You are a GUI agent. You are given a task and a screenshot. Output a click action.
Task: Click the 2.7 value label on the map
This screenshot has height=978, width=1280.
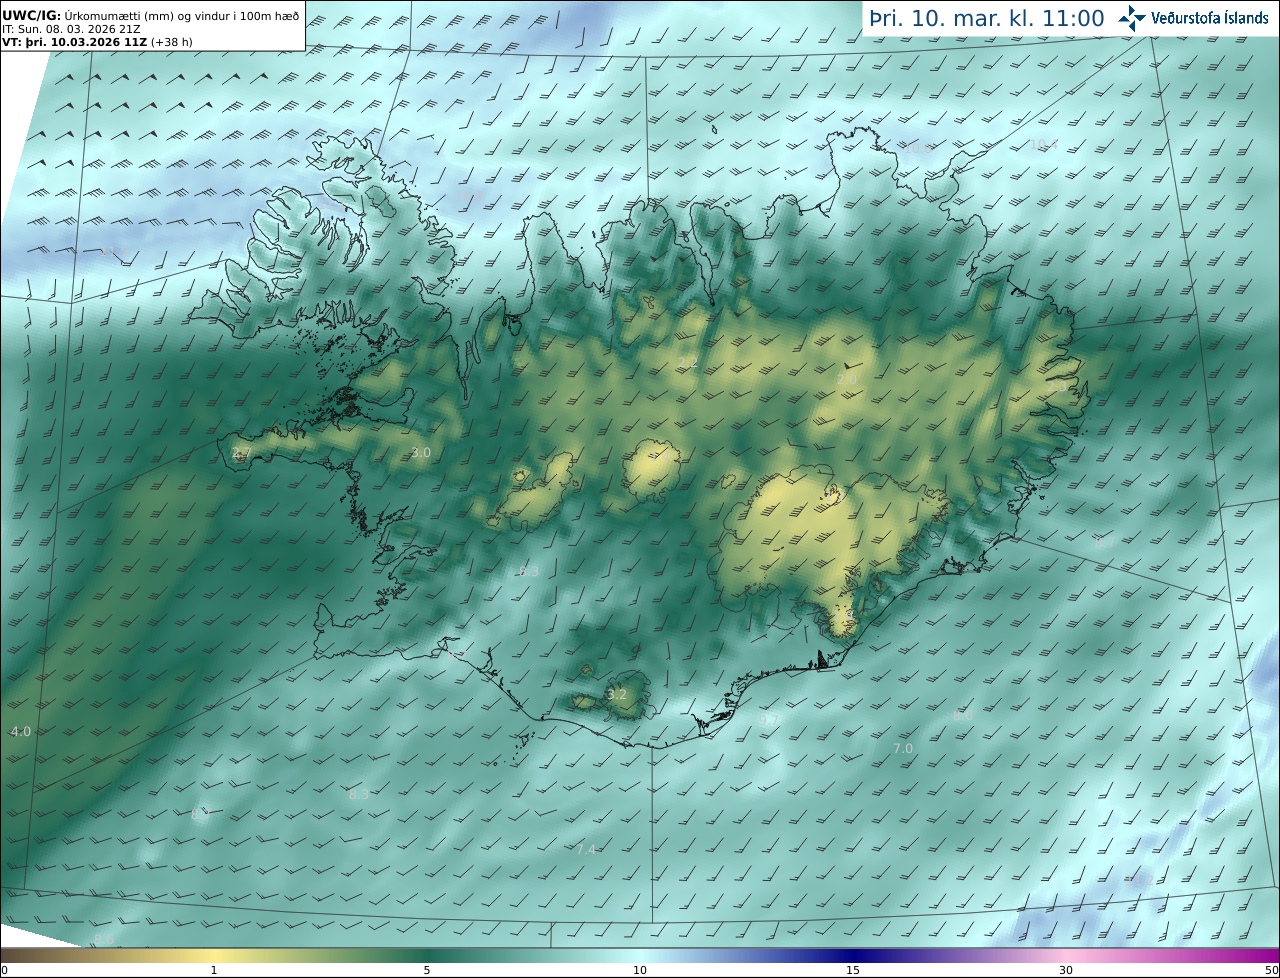pyautogui.click(x=241, y=453)
